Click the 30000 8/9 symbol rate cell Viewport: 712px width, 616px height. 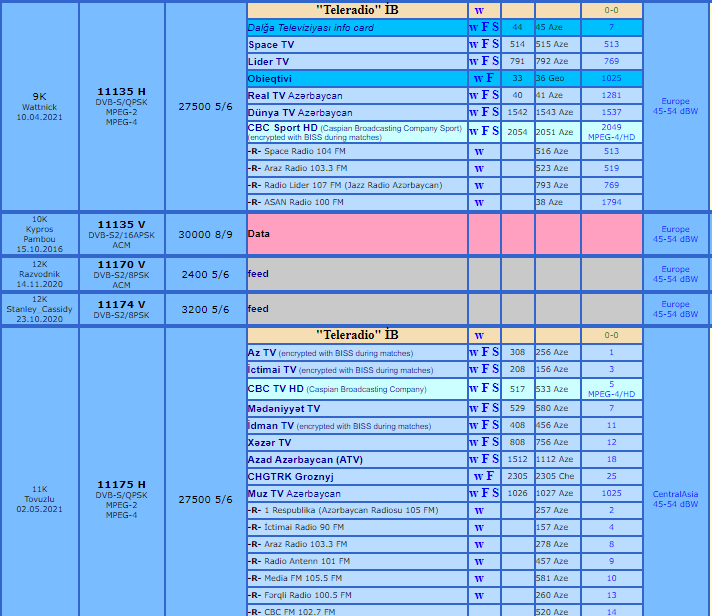[x=206, y=234]
